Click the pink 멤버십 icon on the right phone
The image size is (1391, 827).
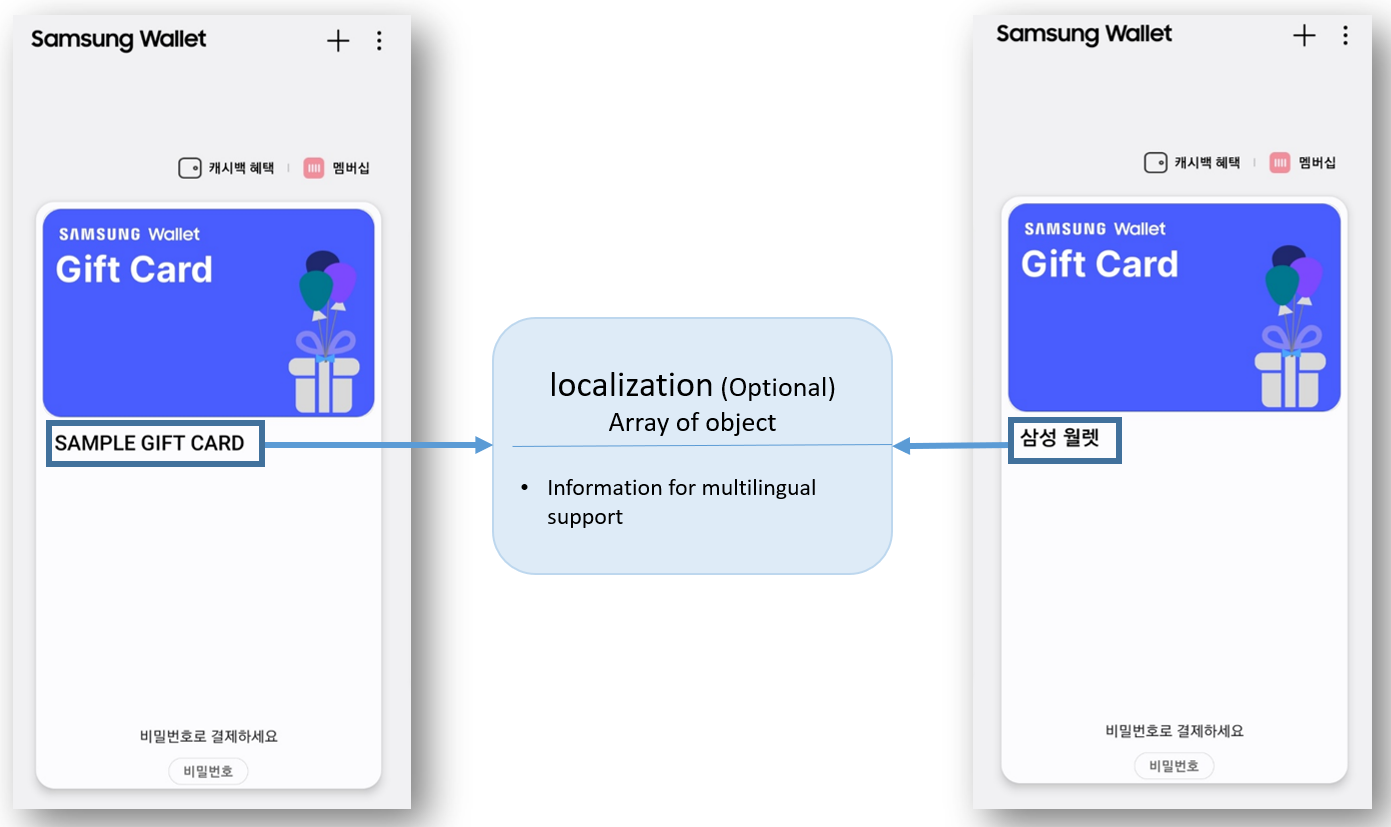1280,162
